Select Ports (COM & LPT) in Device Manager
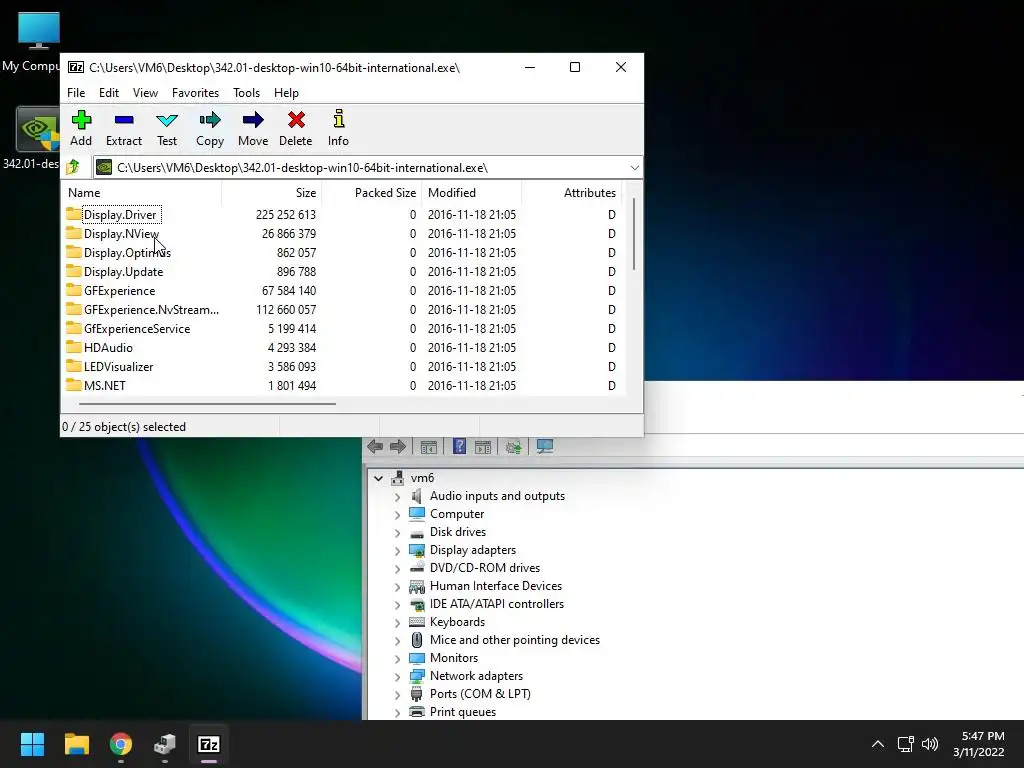The width and height of the screenshot is (1024, 768). point(480,694)
